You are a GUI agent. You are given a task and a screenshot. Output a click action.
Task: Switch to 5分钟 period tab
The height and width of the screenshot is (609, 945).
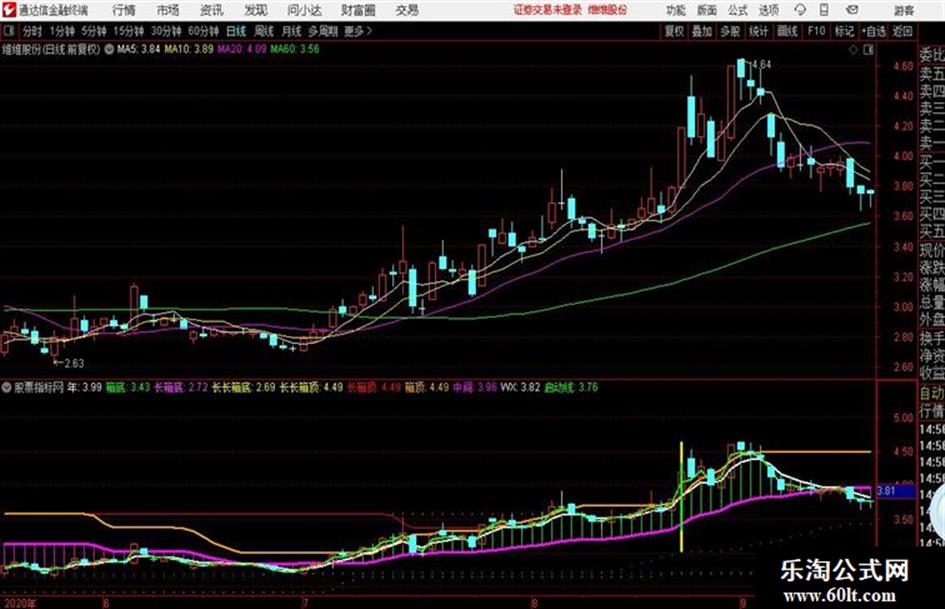(93, 31)
